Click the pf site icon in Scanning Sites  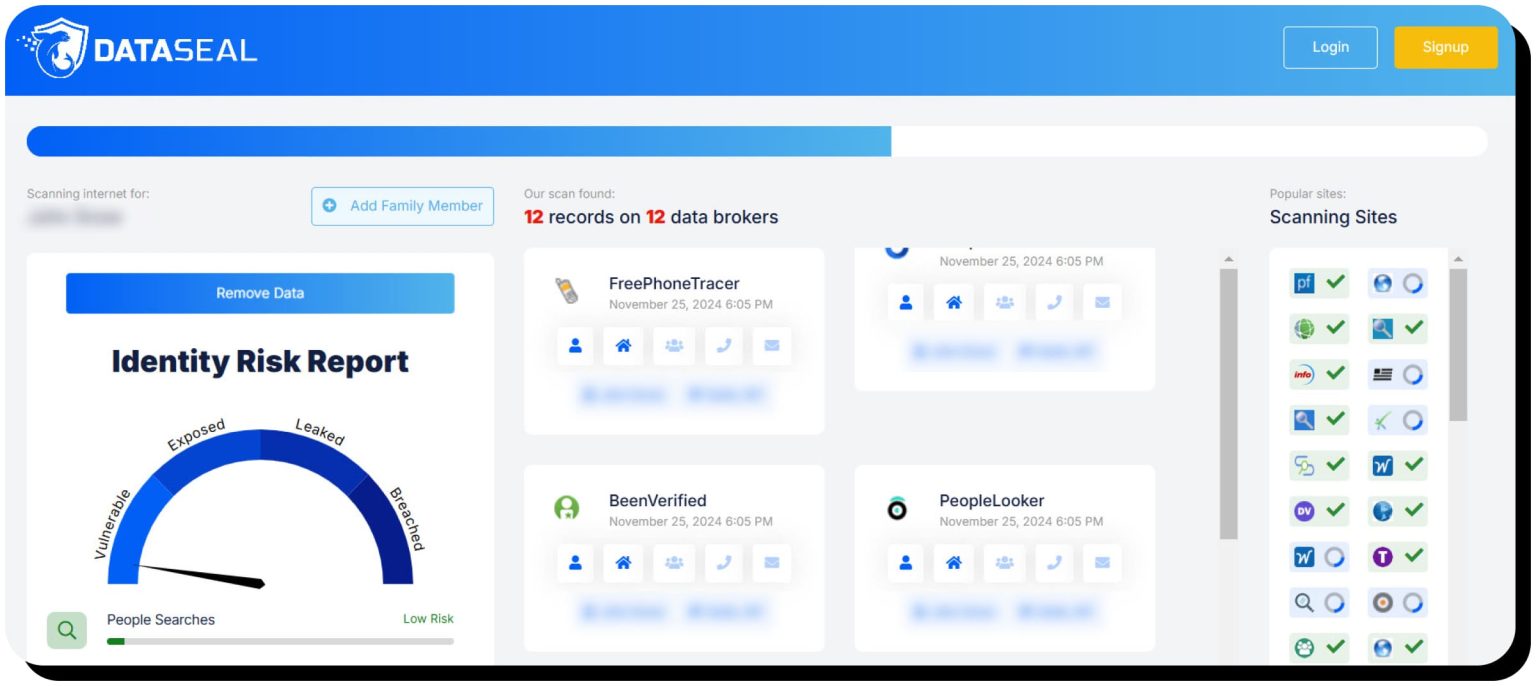(x=1303, y=283)
